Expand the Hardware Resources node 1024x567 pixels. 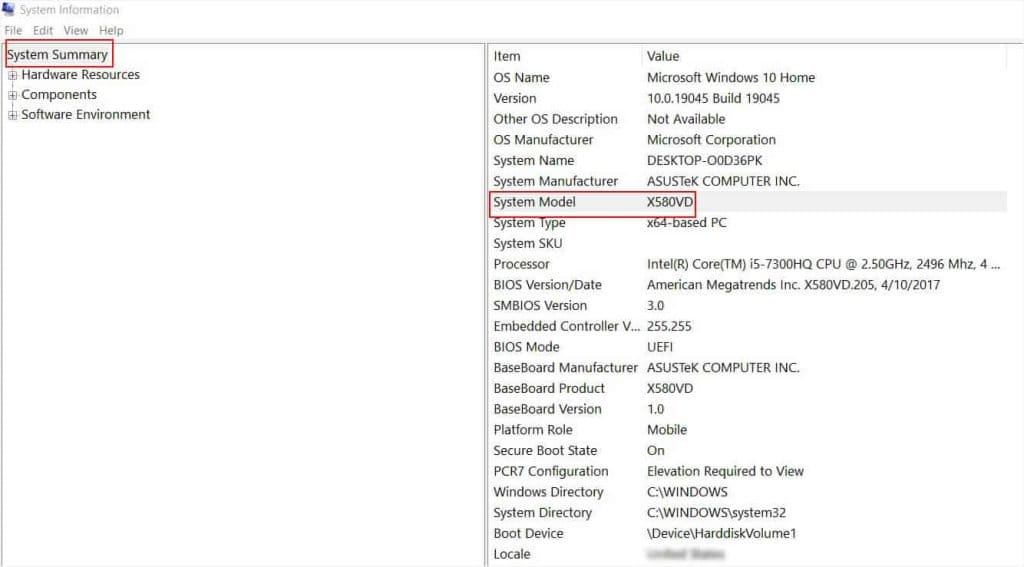click(13, 75)
